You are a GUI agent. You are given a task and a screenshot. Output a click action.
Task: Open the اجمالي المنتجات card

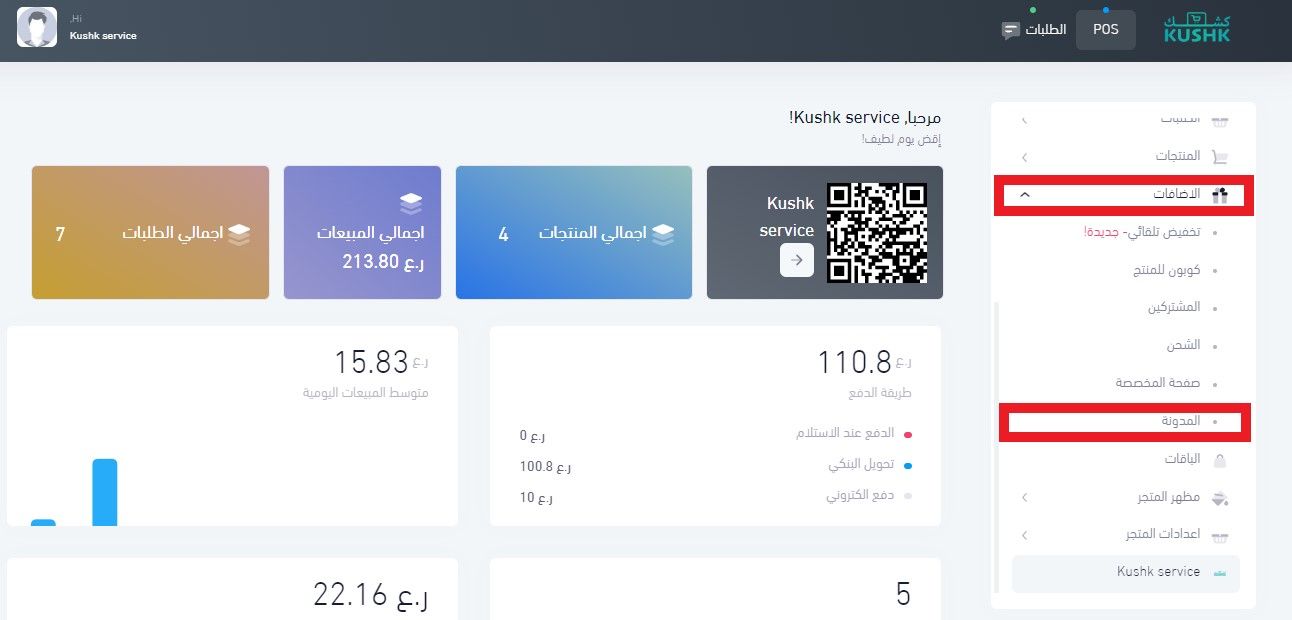pyautogui.click(x=574, y=233)
